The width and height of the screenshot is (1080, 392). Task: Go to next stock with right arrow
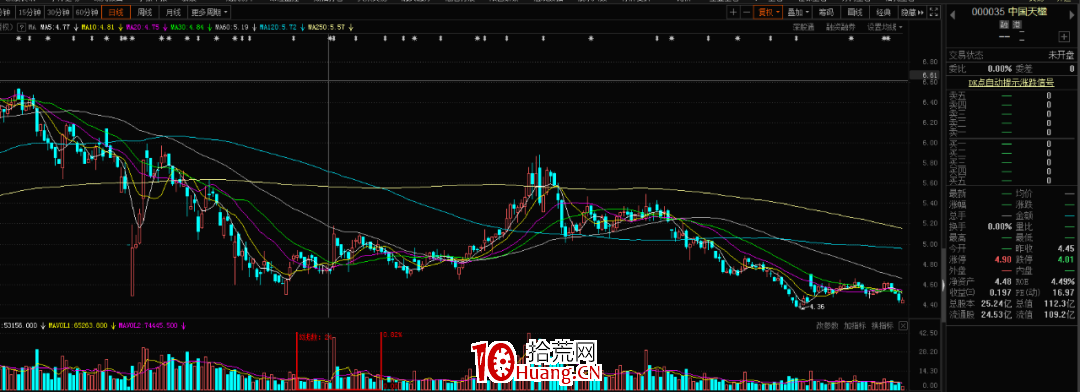(1072, 15)
